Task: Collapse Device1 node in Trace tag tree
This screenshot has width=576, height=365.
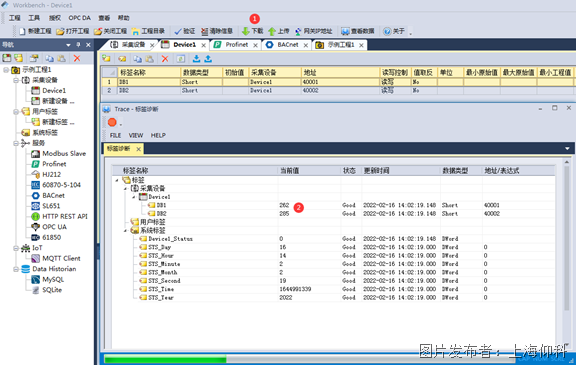Action: pos(134,197)
